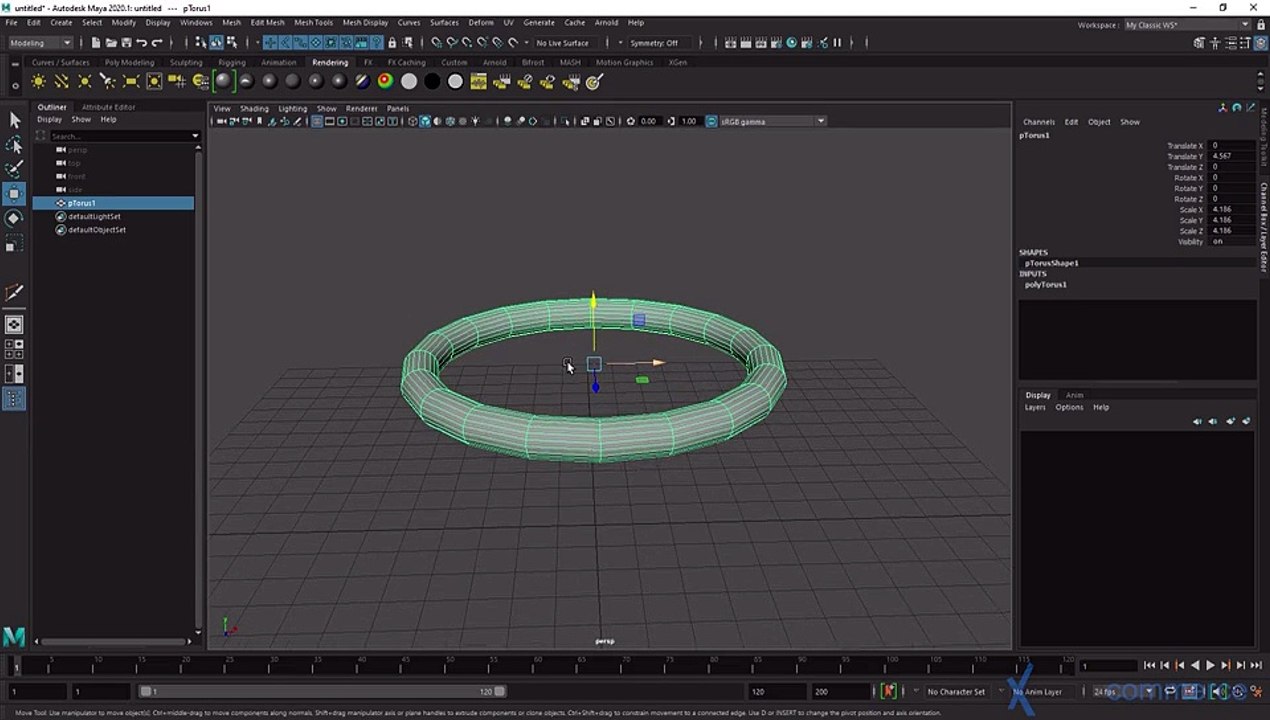The height and width of the screenshot is (720, 1270).
Task: Open the Symmetry Off dropdown
Action: 655,43
